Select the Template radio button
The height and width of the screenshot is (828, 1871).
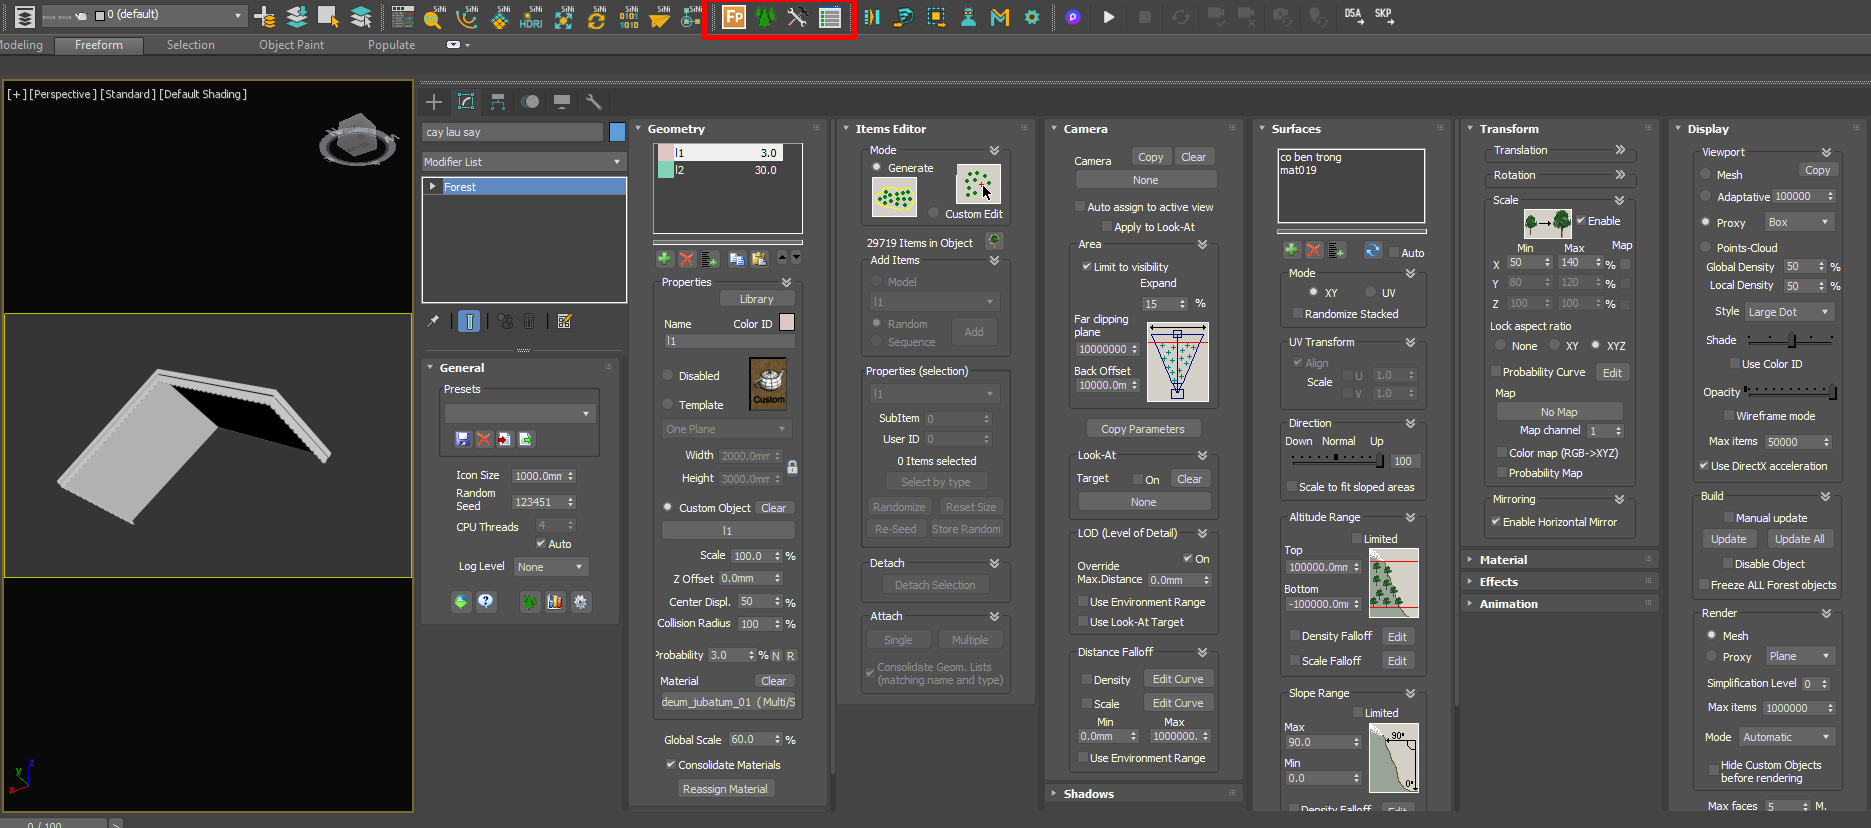coord(668,404)
